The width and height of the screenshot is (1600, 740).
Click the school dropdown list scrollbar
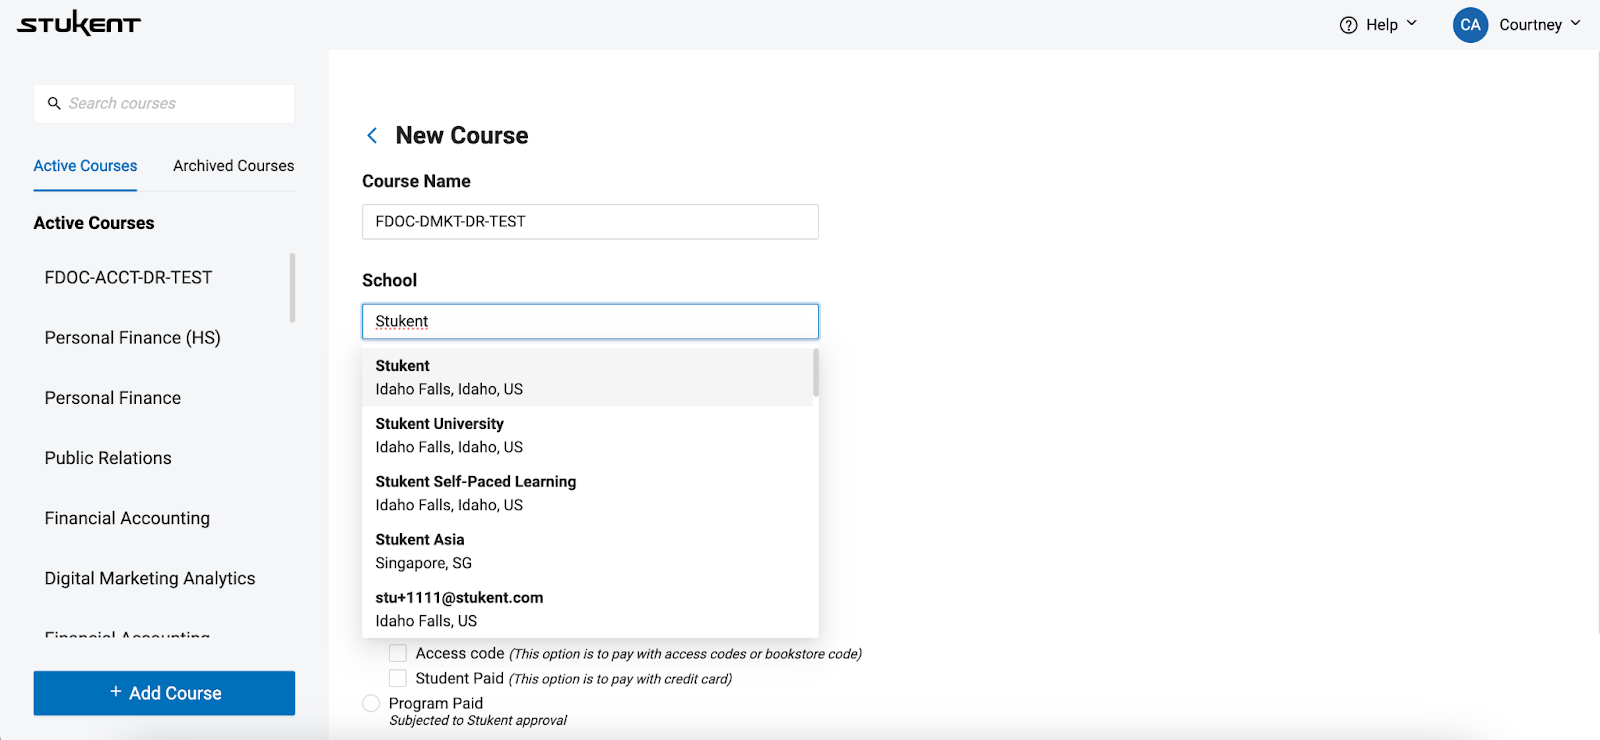(816, 372)
